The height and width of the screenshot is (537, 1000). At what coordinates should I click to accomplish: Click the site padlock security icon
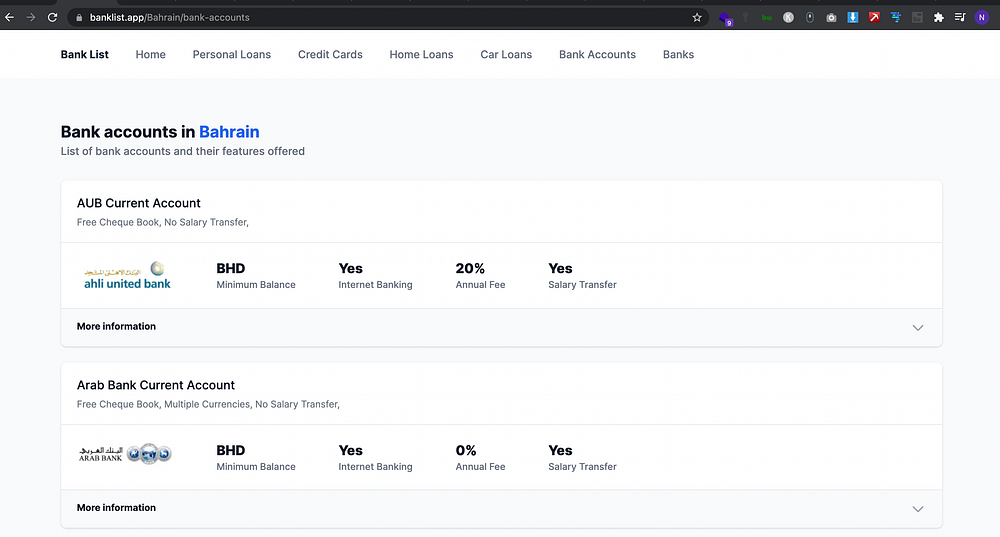click(x=79, y=17)
